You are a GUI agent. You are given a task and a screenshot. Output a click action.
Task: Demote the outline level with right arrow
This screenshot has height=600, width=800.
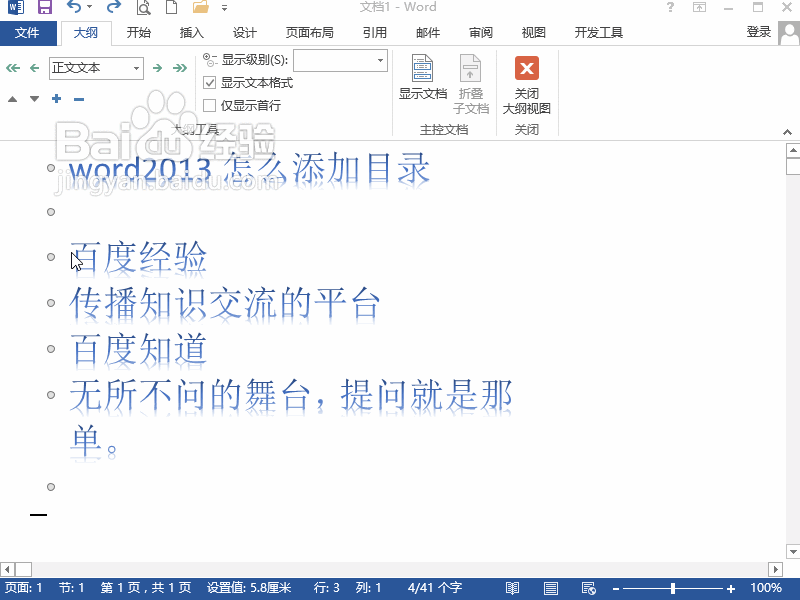click(157, 68)
